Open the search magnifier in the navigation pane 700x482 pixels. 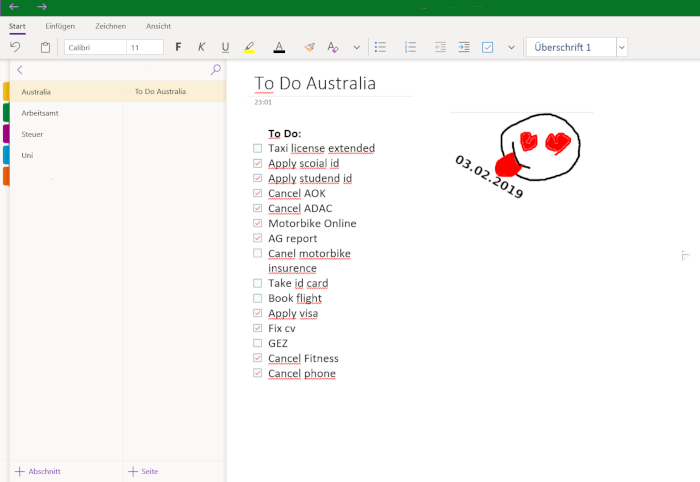pos(215,70)
